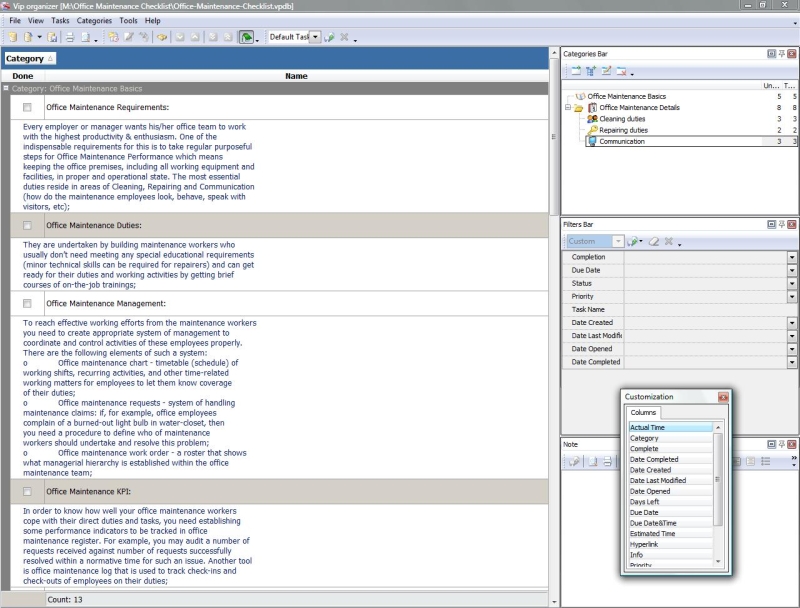Open the Tools menu
This screenshot has height=608, width=800.
coord(128,20)
